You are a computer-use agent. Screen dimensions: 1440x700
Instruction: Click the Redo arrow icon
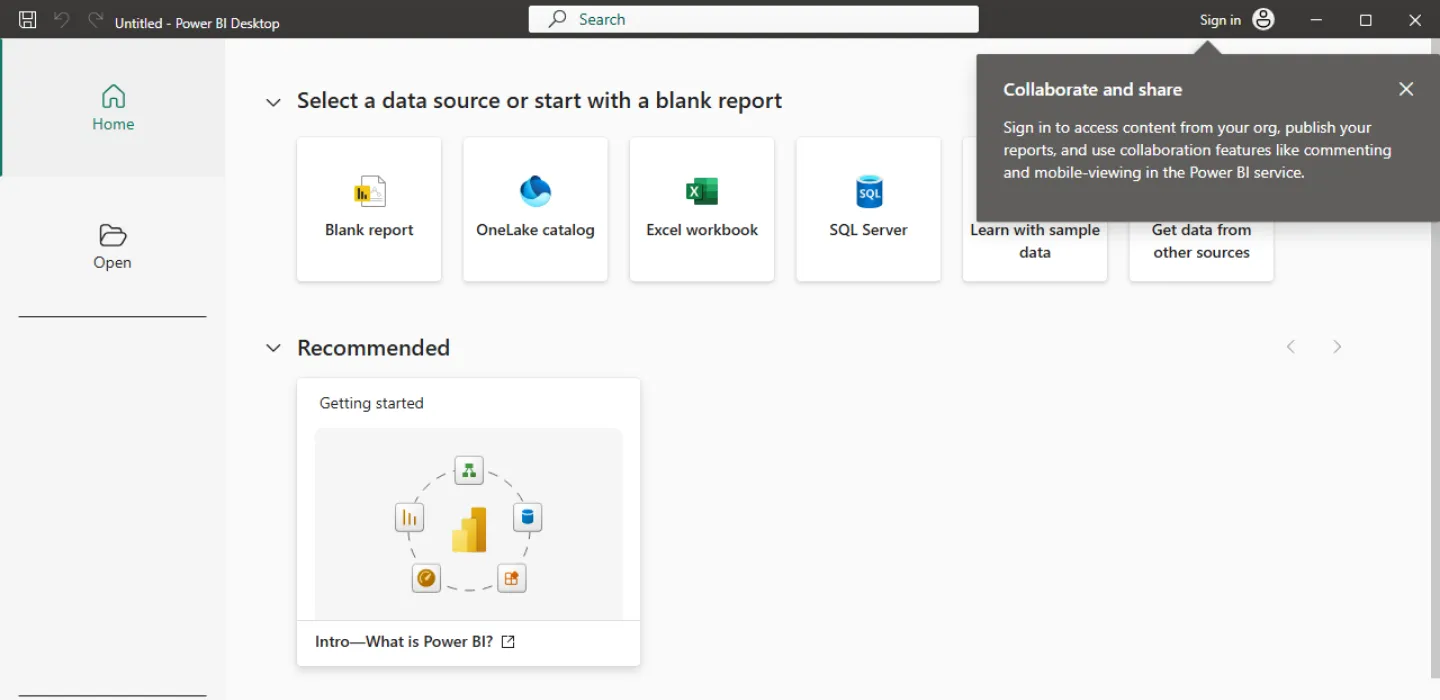point(95,20)
